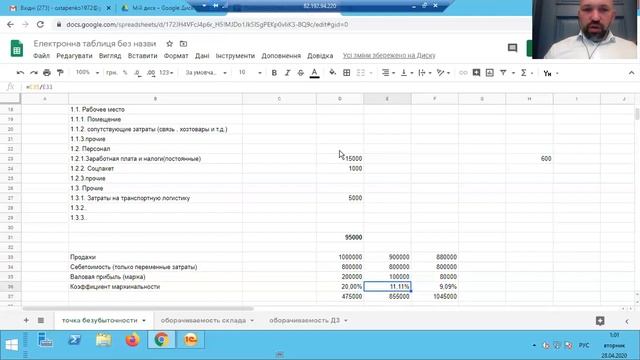Open the Вигляд menu
This screenshot has height=360, width=640.
tap(110, 56)
